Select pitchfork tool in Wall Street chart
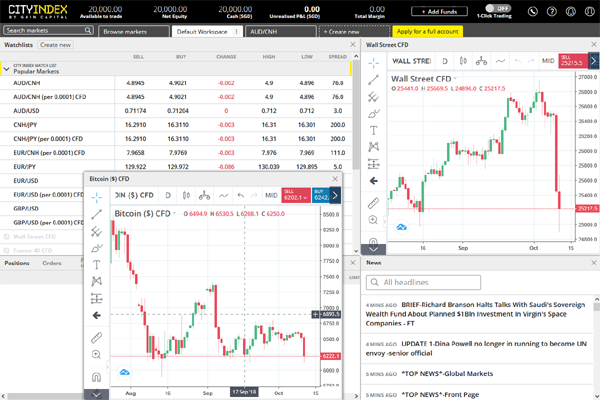Viewport: 600px width, 400px height. point(373,97)
